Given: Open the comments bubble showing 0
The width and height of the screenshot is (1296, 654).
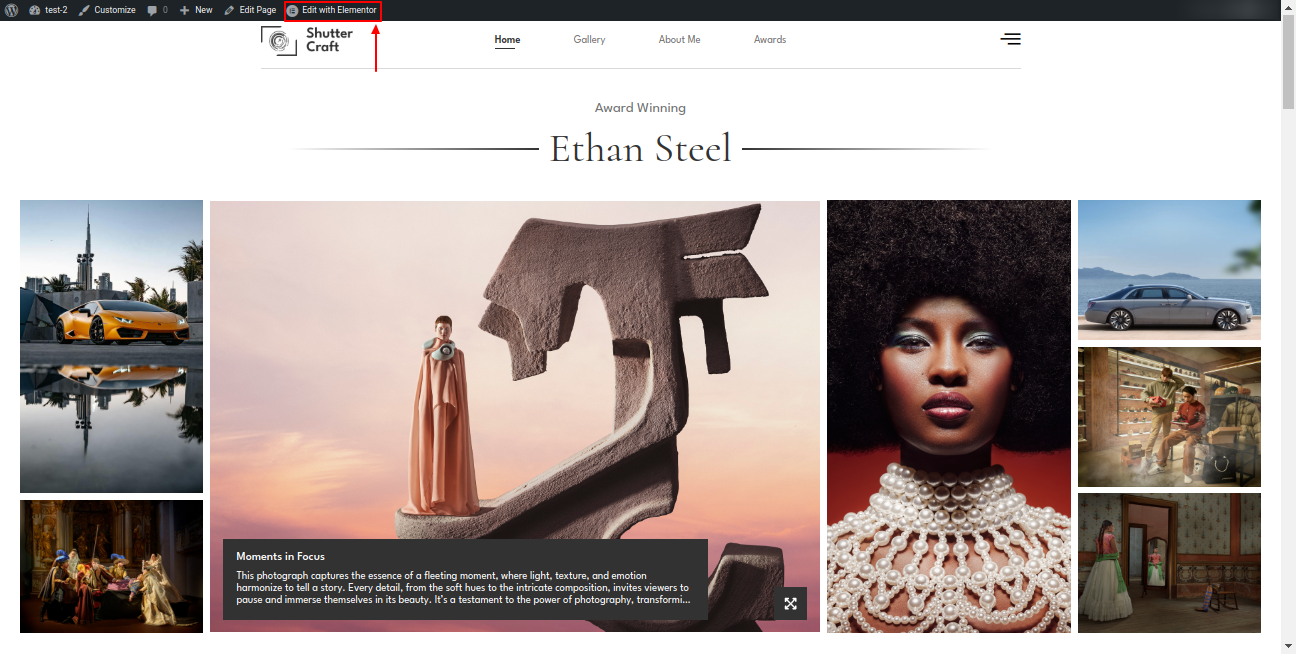Looking at the screenshot, I should coord(157,10).
